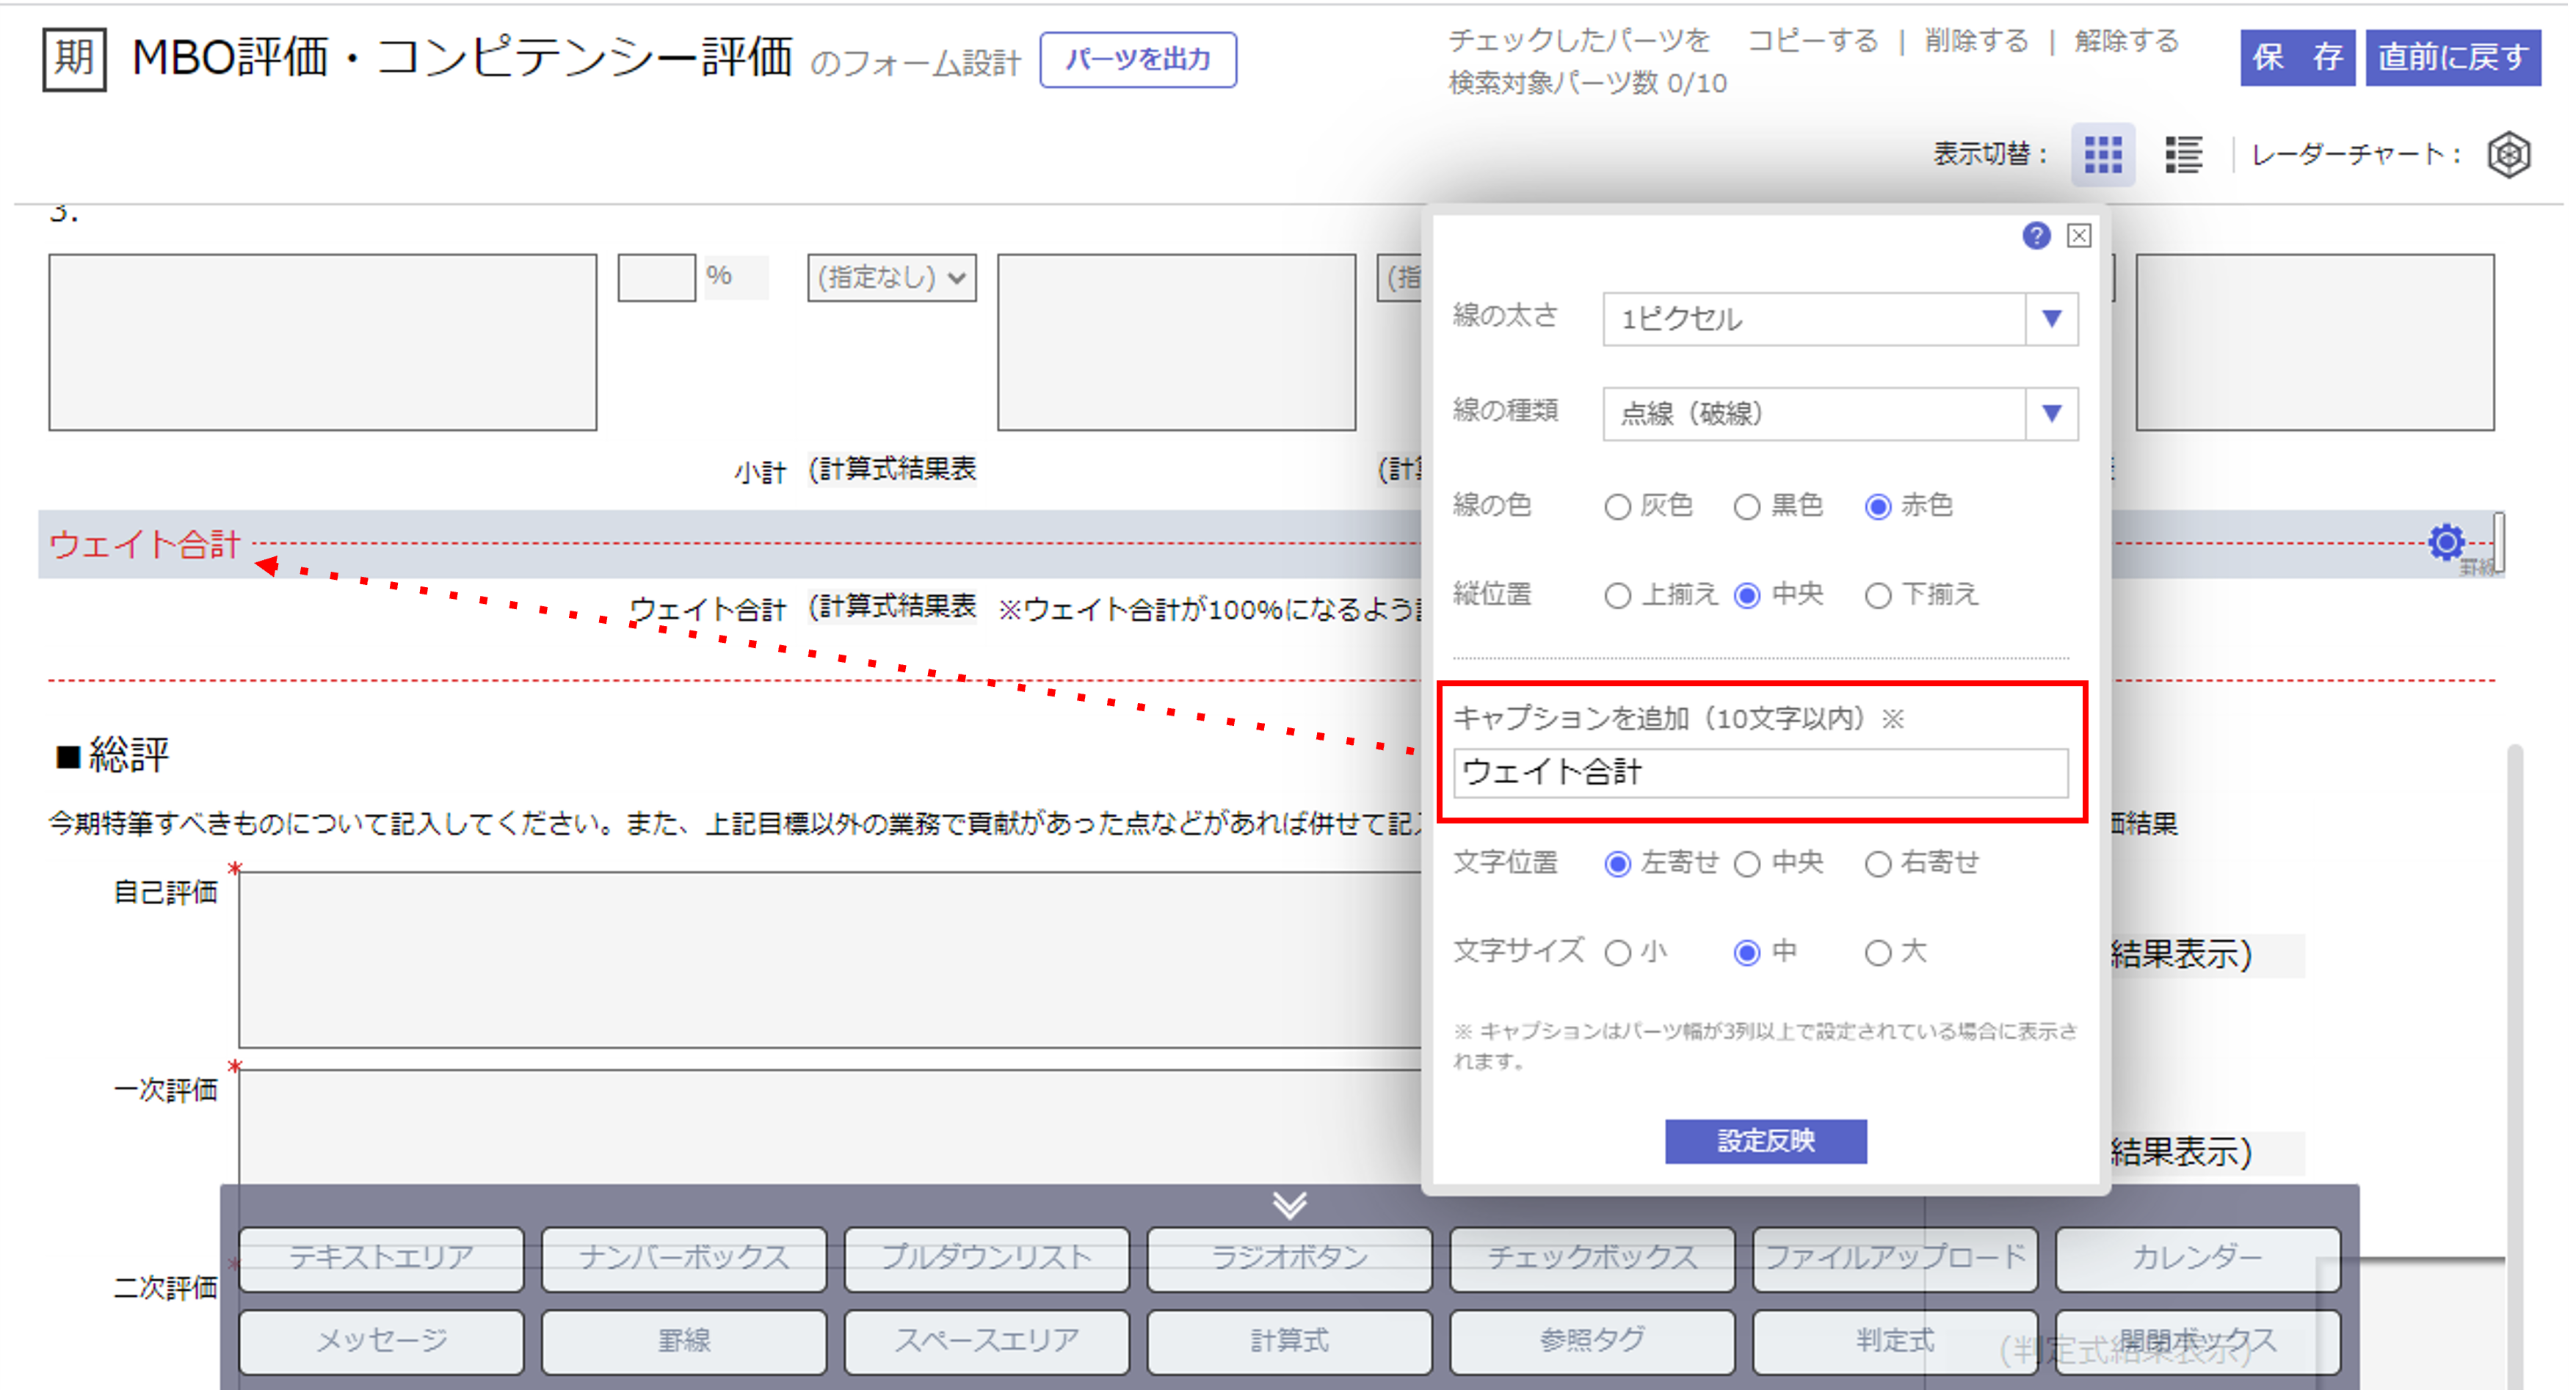Switch to grid display view
Image resolution: width=2576 pixels, height=1390 pixels.
point(2103,155)
